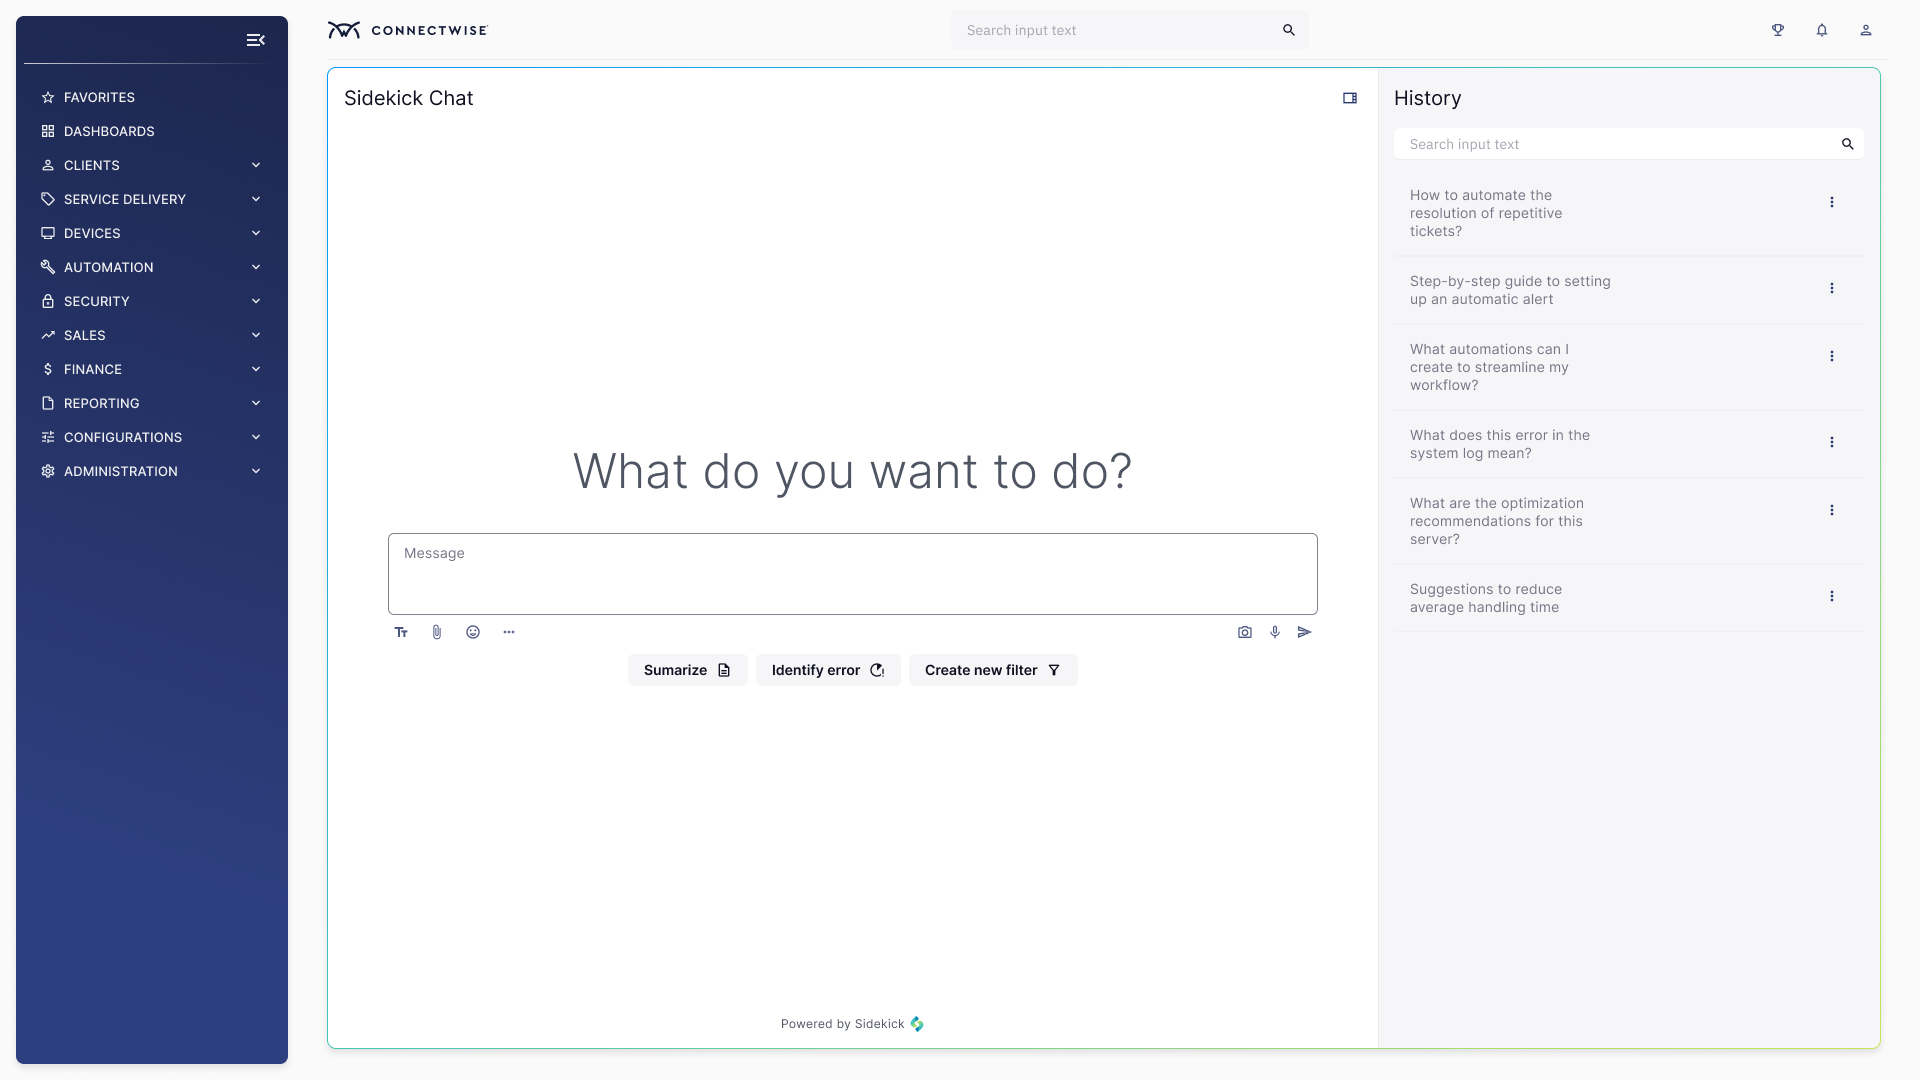Open options for 'Suggestions to reduce average handling time'
1920x1080 pixels.
coord(1832,596)
